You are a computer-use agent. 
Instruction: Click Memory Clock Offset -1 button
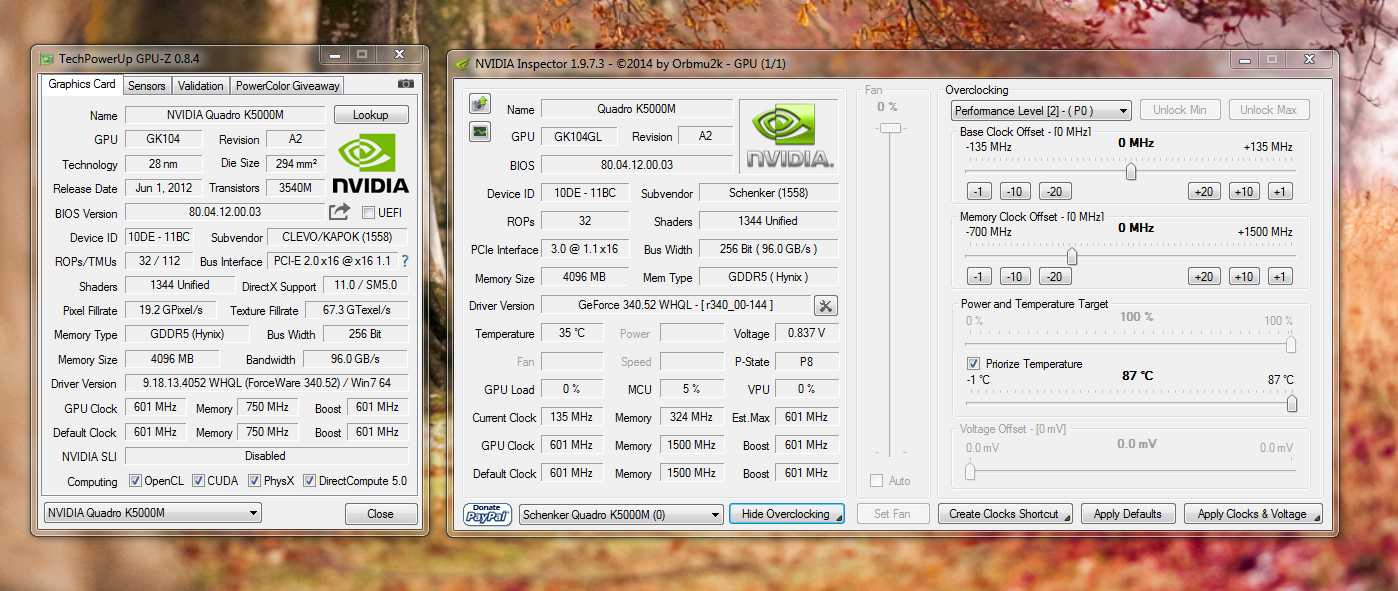click(979, 276)
